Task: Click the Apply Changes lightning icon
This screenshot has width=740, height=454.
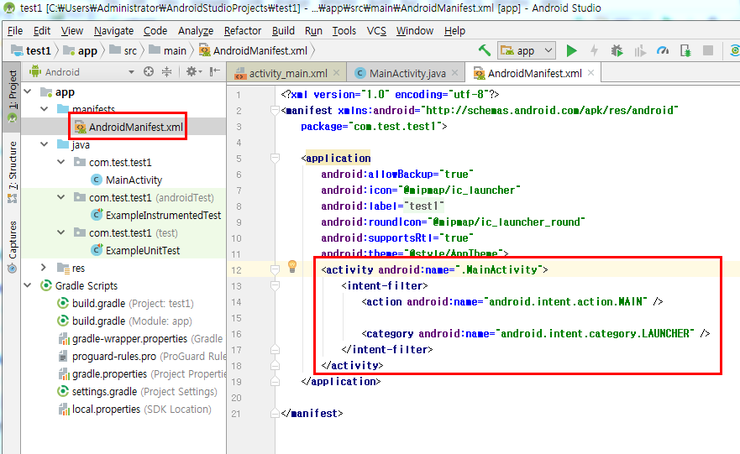Action: (x=594, y=50)
